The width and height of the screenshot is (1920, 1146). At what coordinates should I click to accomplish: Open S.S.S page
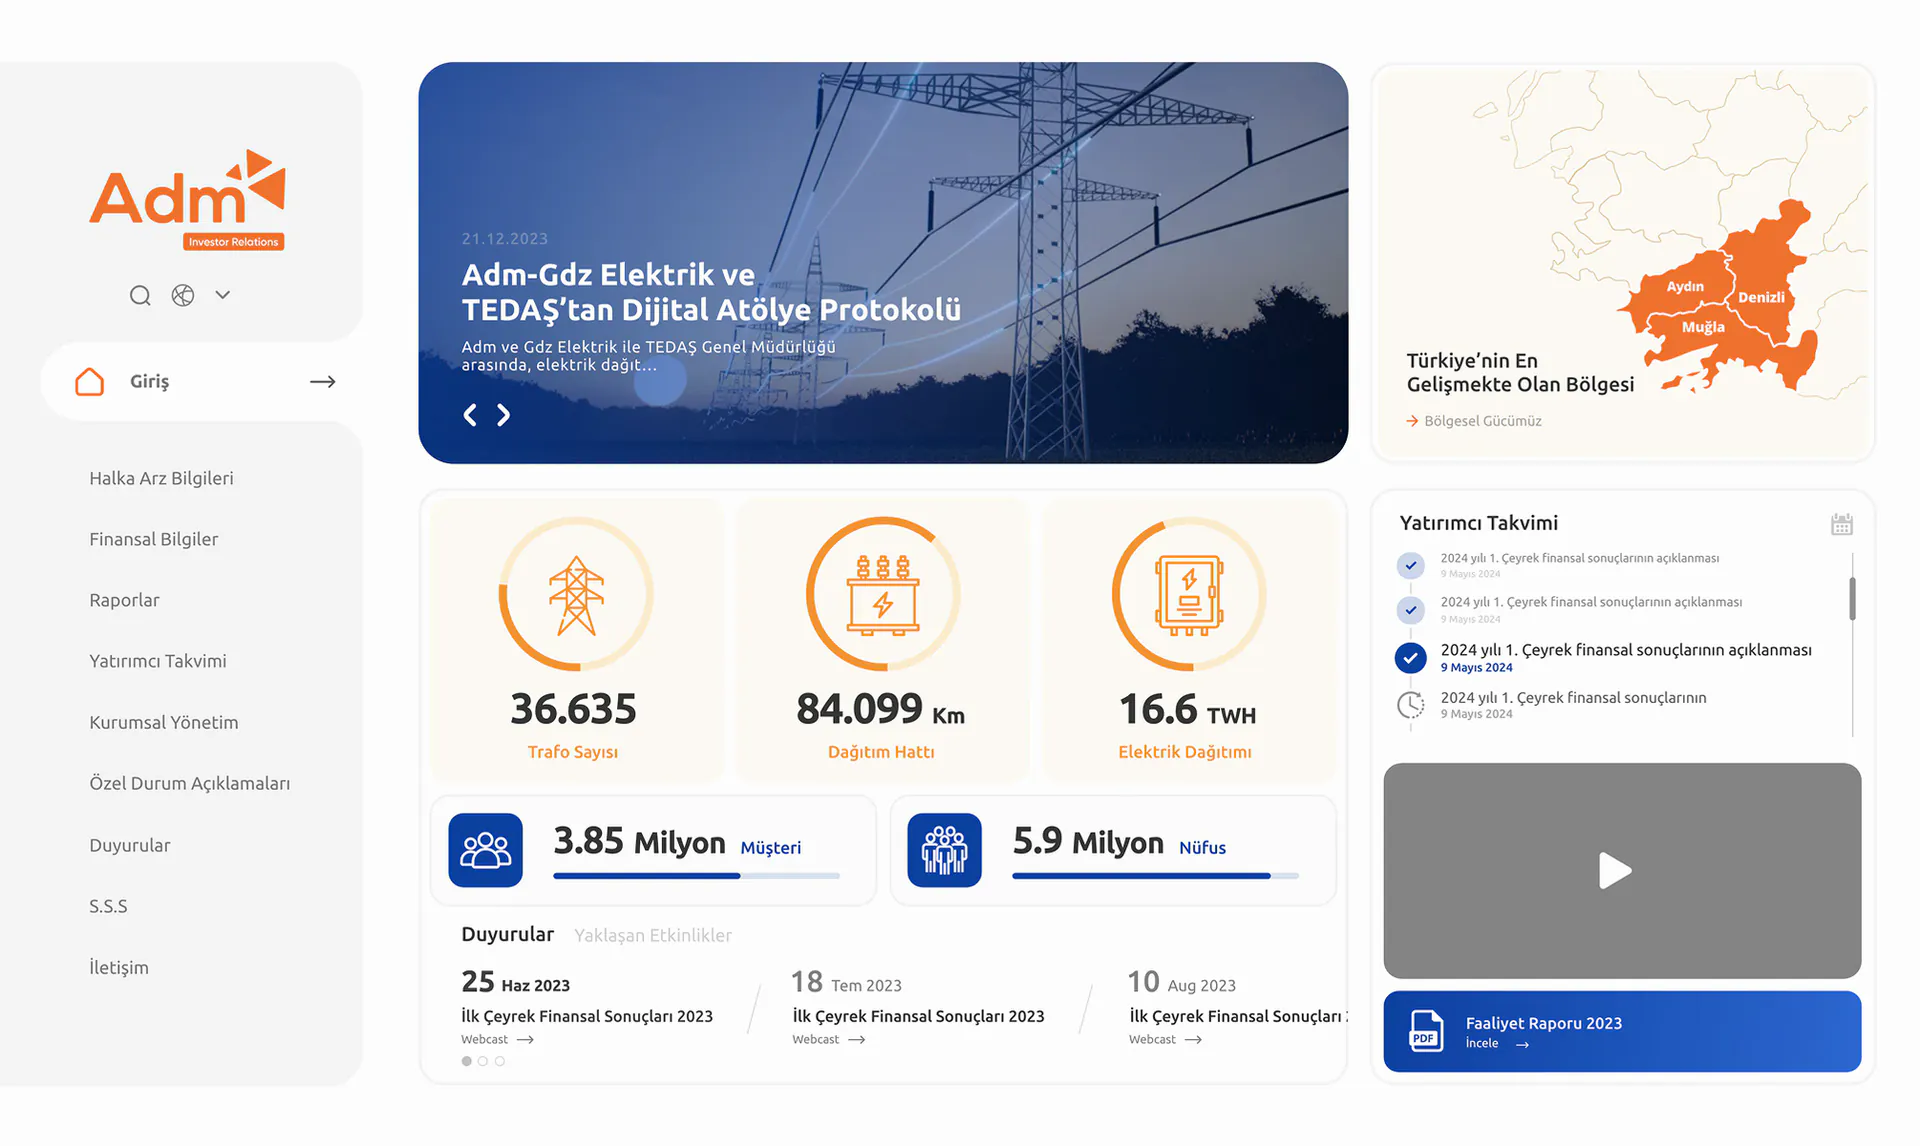tap(108, 906)
